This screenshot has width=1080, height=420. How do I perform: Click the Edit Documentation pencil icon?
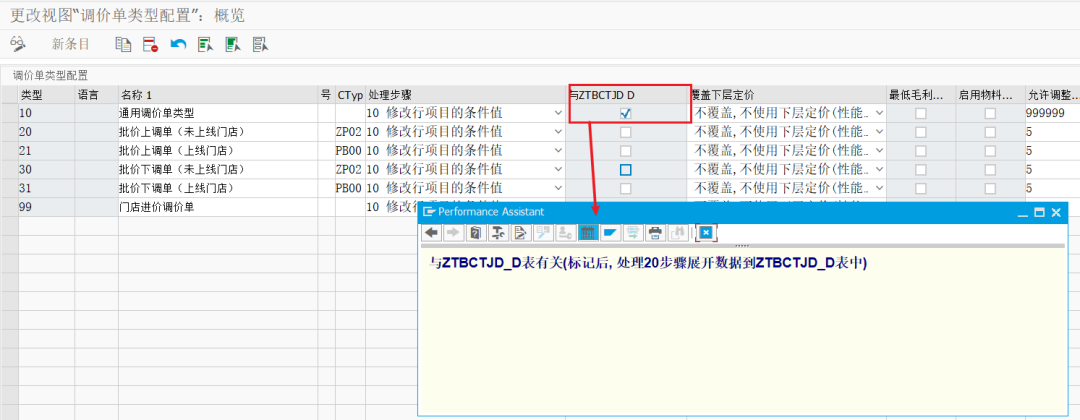tap(520, 233)
